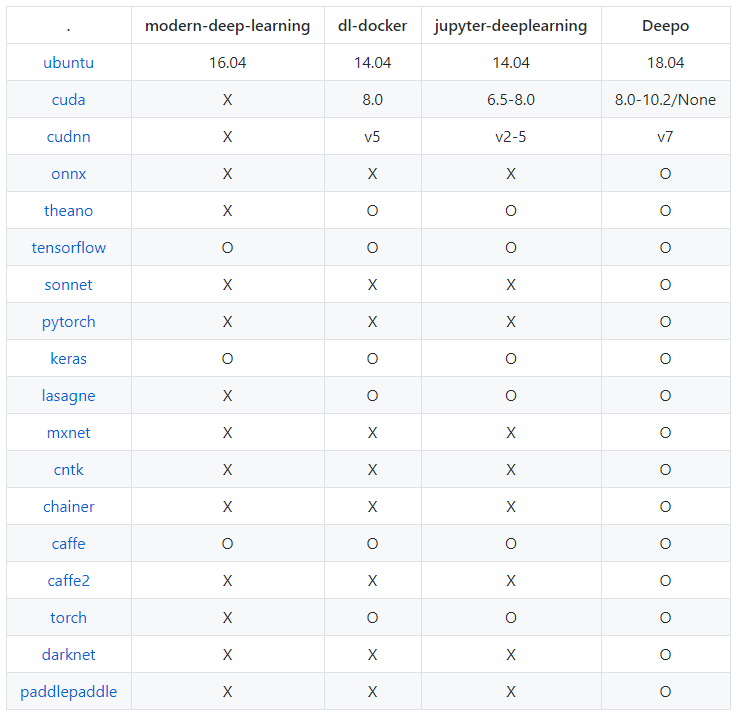
Task: Open the ubuntu link
Action: pyautogui.click(x=68, y=63)
